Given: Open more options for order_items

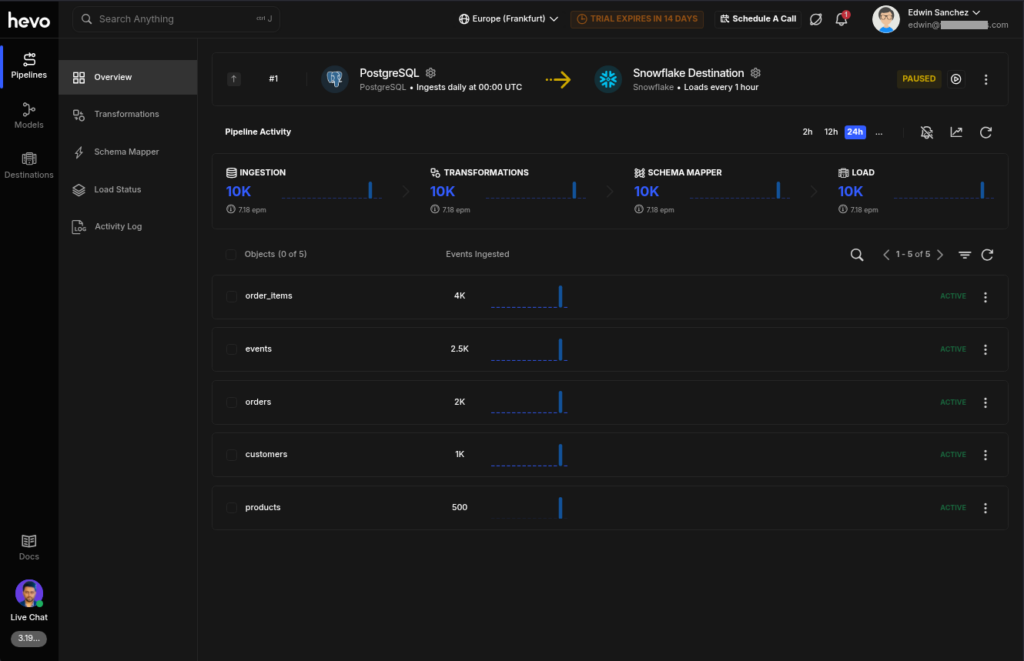Looking at the screenshot, I should coord(985,297).
